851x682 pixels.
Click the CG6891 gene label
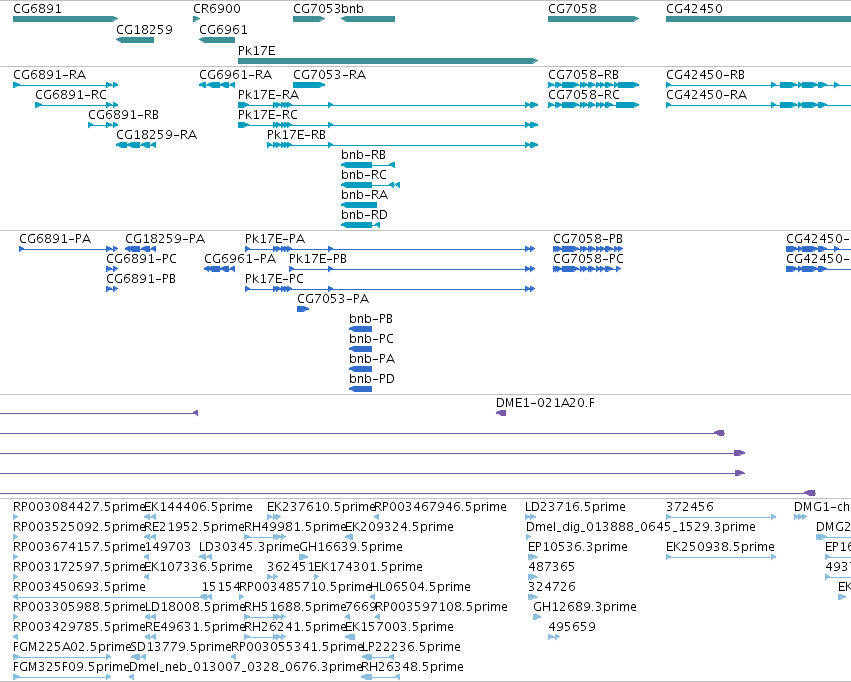point(37,9)
